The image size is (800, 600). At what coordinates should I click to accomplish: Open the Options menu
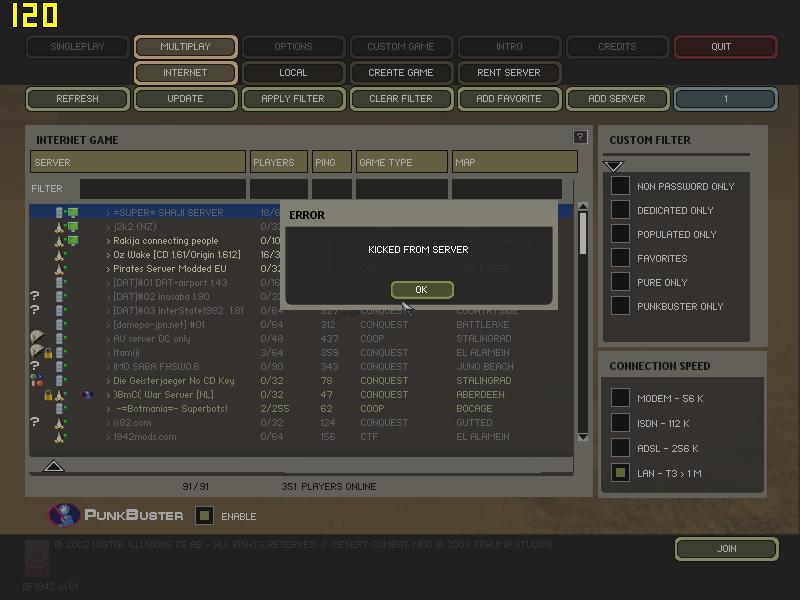(x=293, y=46)
